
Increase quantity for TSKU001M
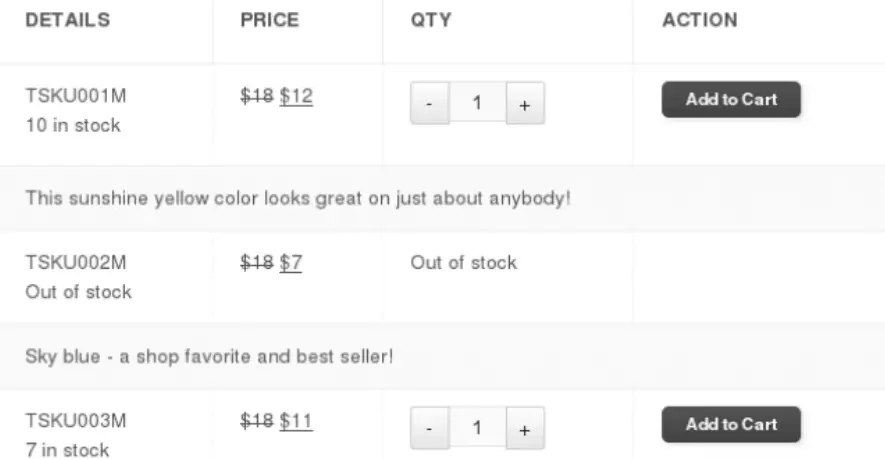click(525, 103)
